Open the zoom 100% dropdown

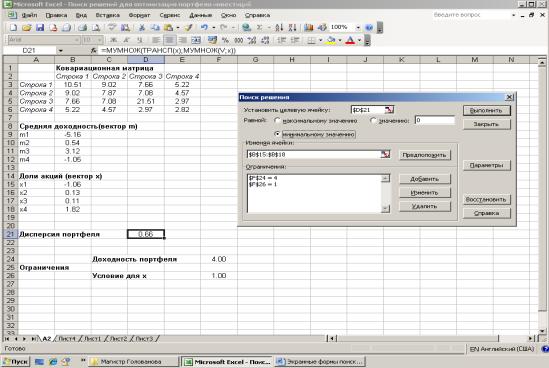pos(358,27)
